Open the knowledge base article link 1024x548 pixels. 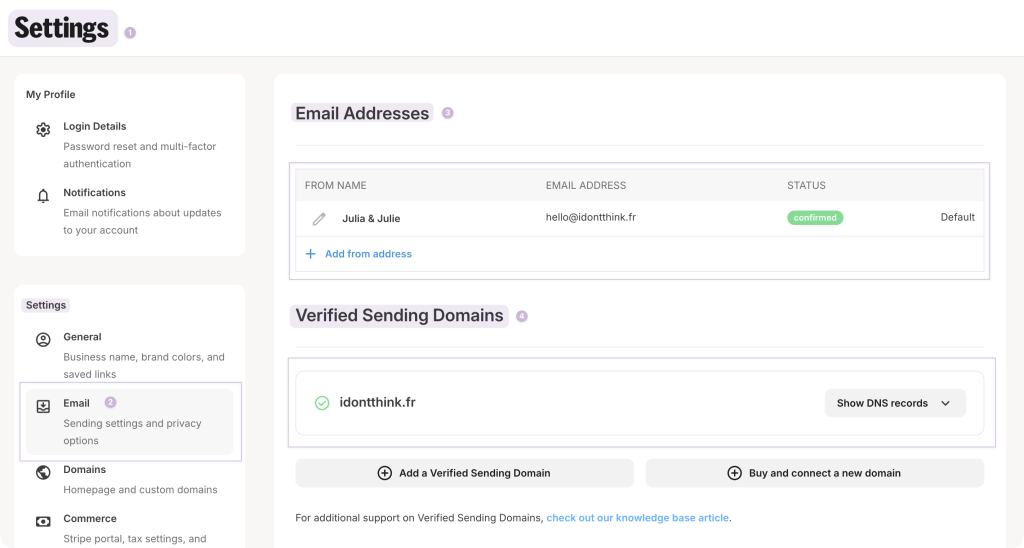[x=637, y=518]
